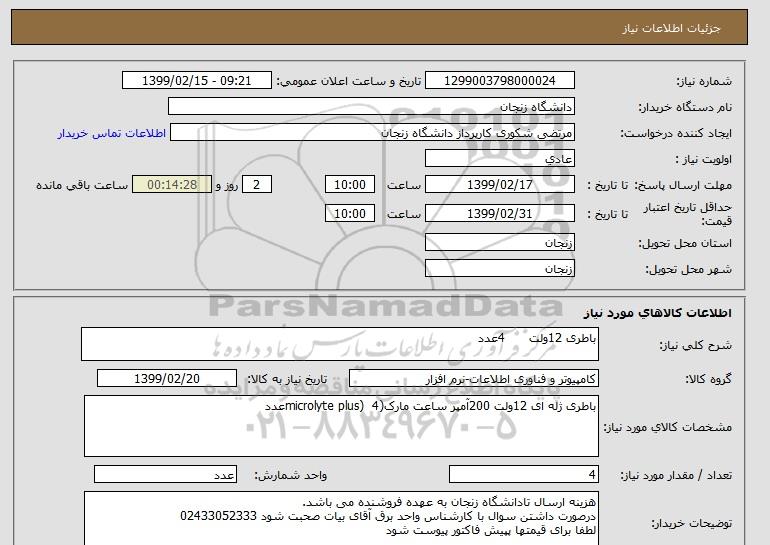Screen dimensions: 770x545
Task: Click label تاریخ و ساعت اعلان عمومی
Action: 349,81
